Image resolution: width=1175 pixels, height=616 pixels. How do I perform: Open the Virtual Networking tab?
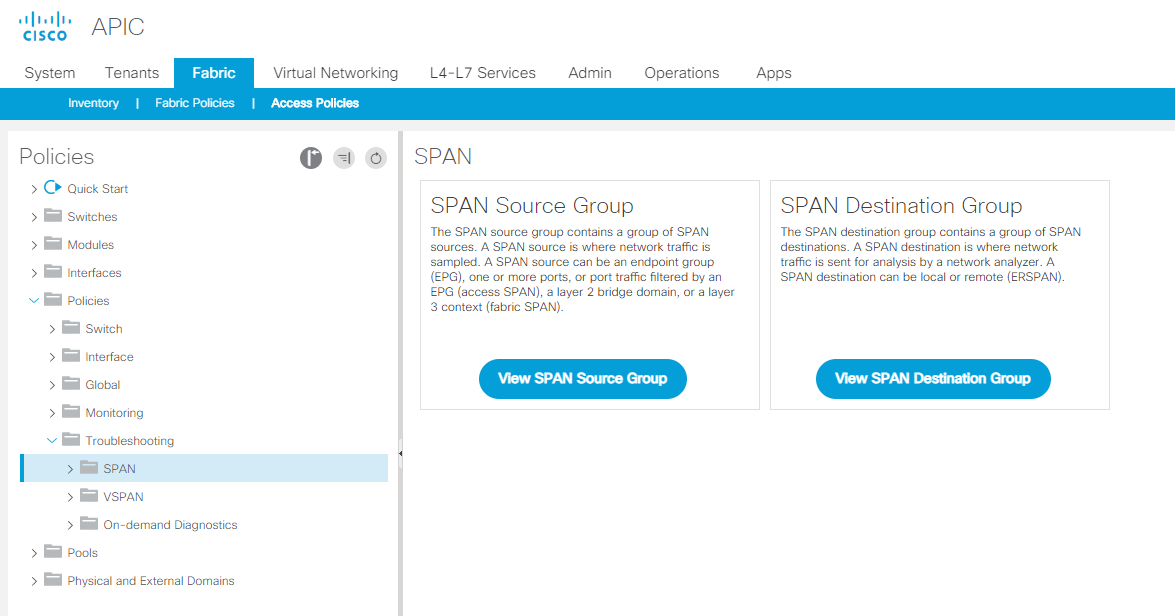click(336, 73)
